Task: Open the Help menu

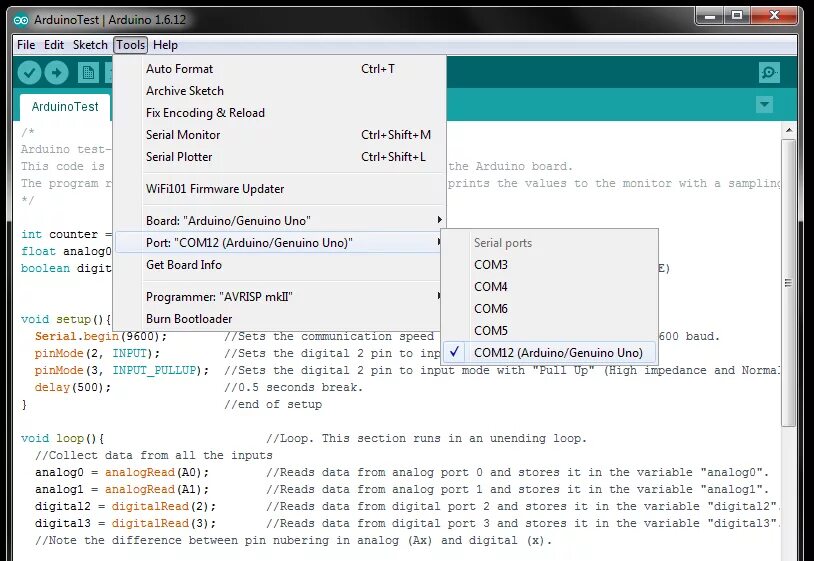Action: tap(165, 45)
